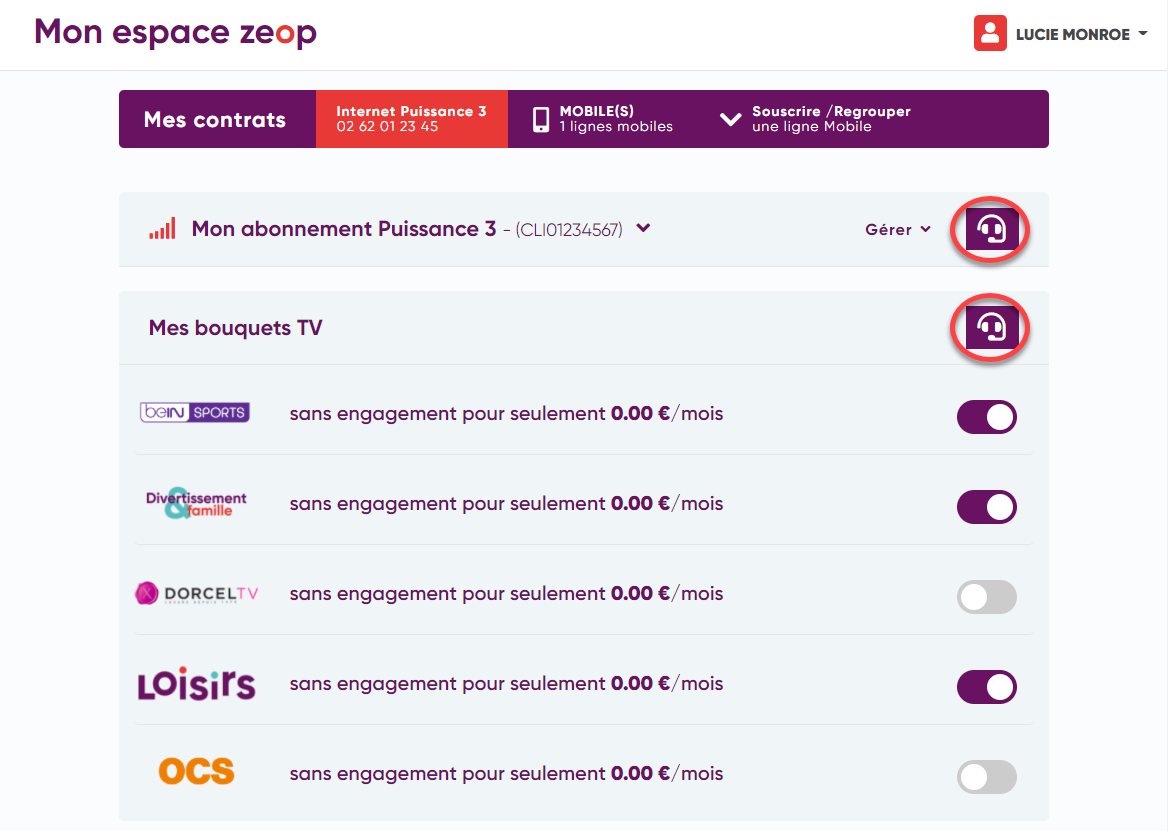This screenshot has height=831, width=1168.
Task: Click the mobile phone icon in the MOBILE(S) tab
Action: pos(540,118)
